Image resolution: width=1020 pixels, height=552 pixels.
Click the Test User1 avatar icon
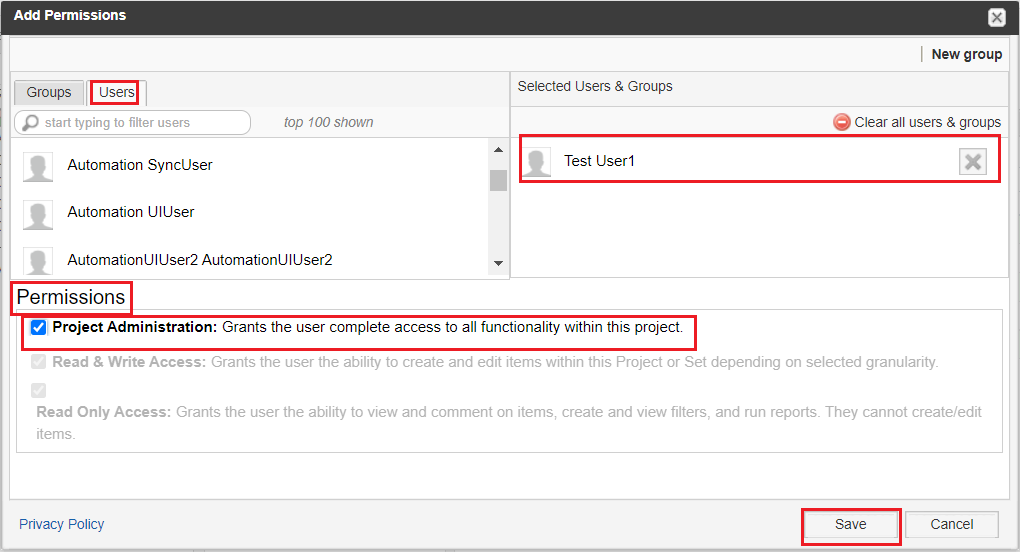537,162
